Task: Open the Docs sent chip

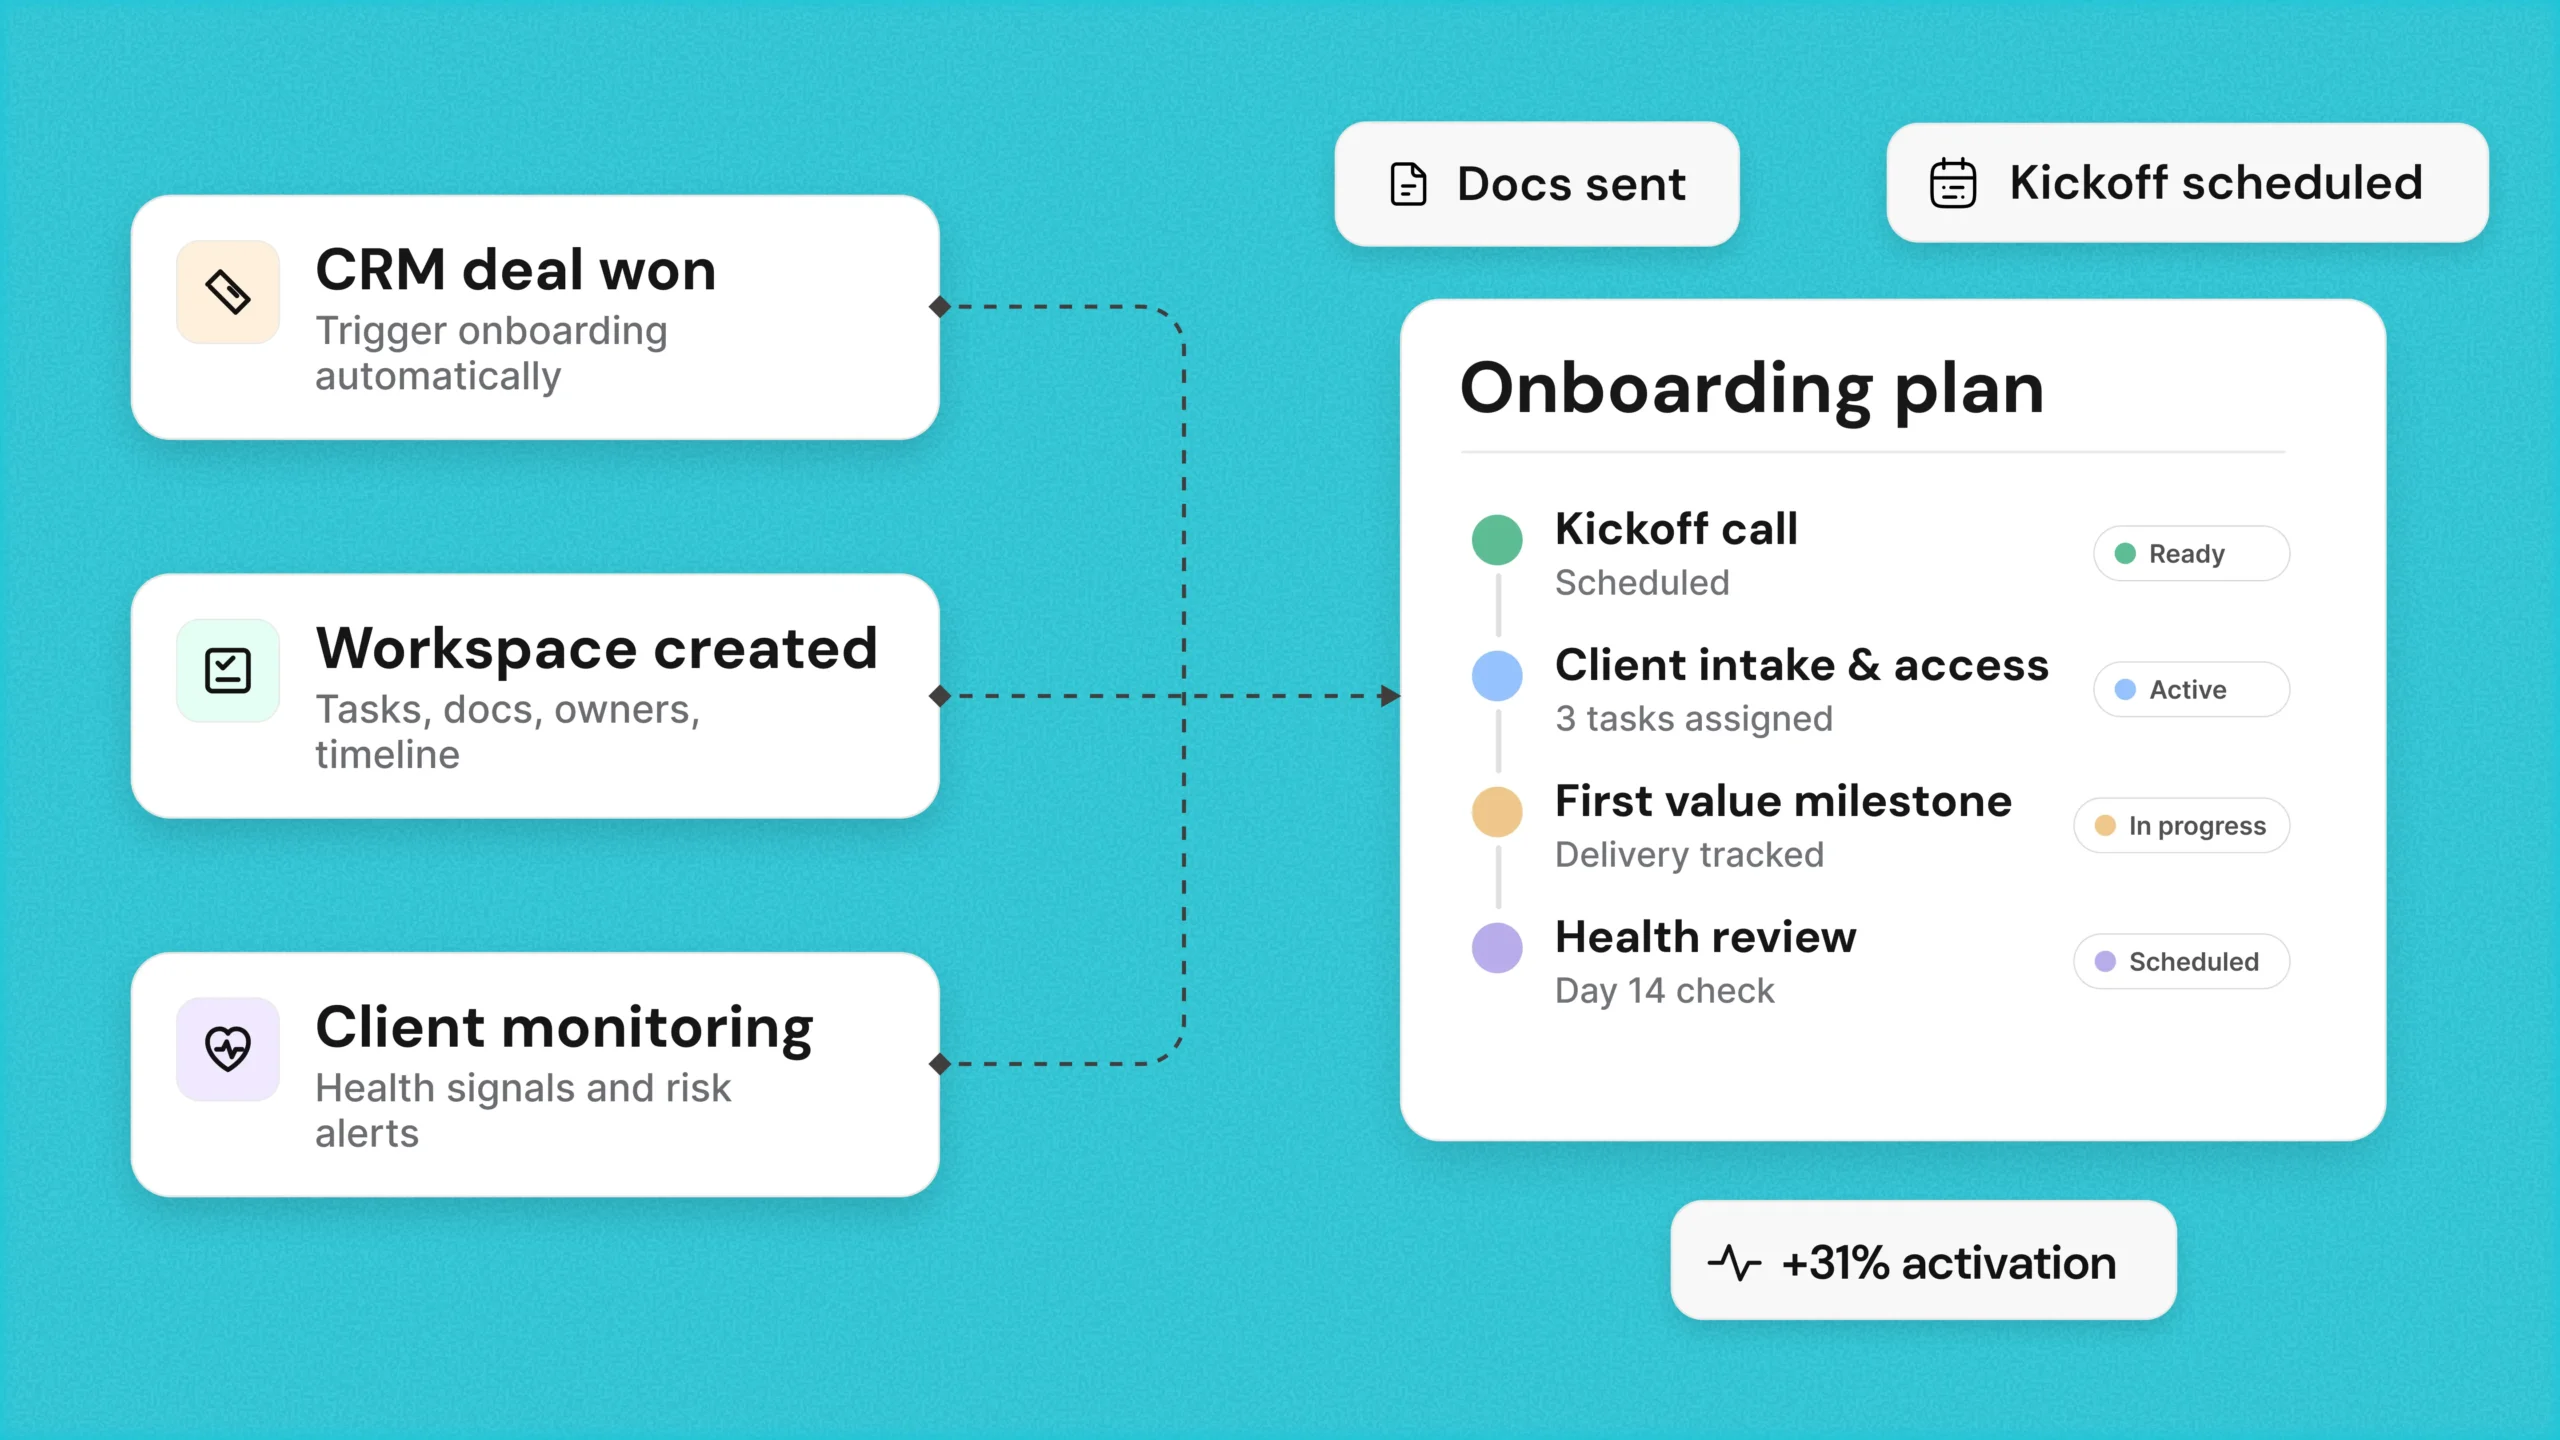Action: tap(1537, 184)
